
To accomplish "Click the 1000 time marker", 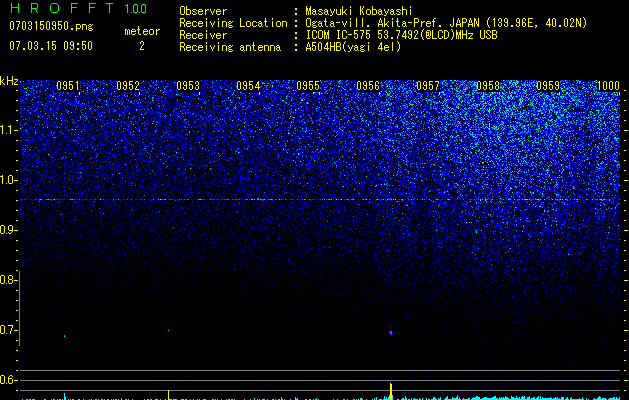I will (609, 86).
